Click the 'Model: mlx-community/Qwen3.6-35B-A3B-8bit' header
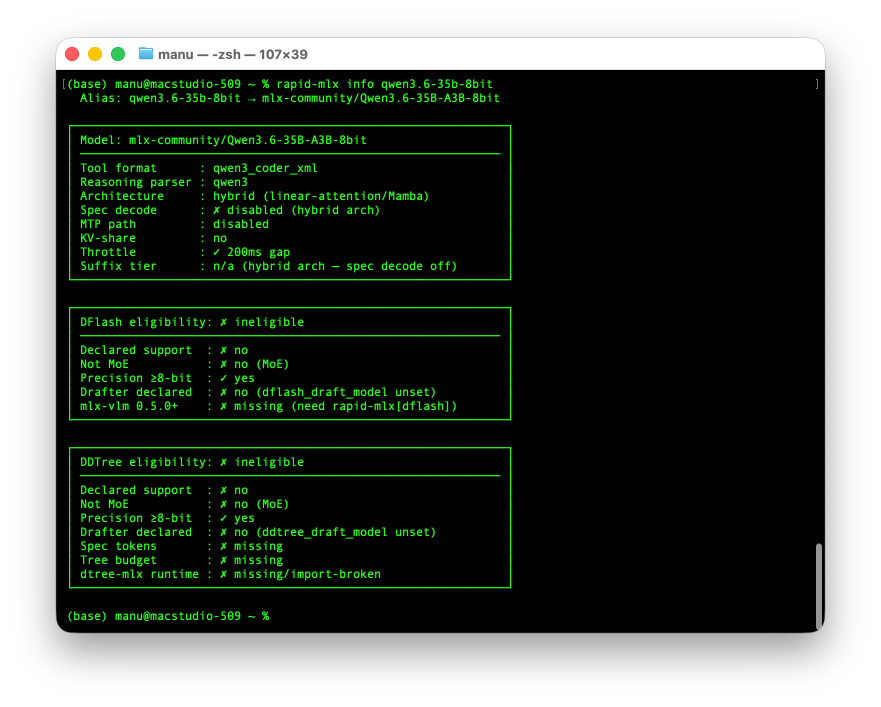 [x=223, y=140]
